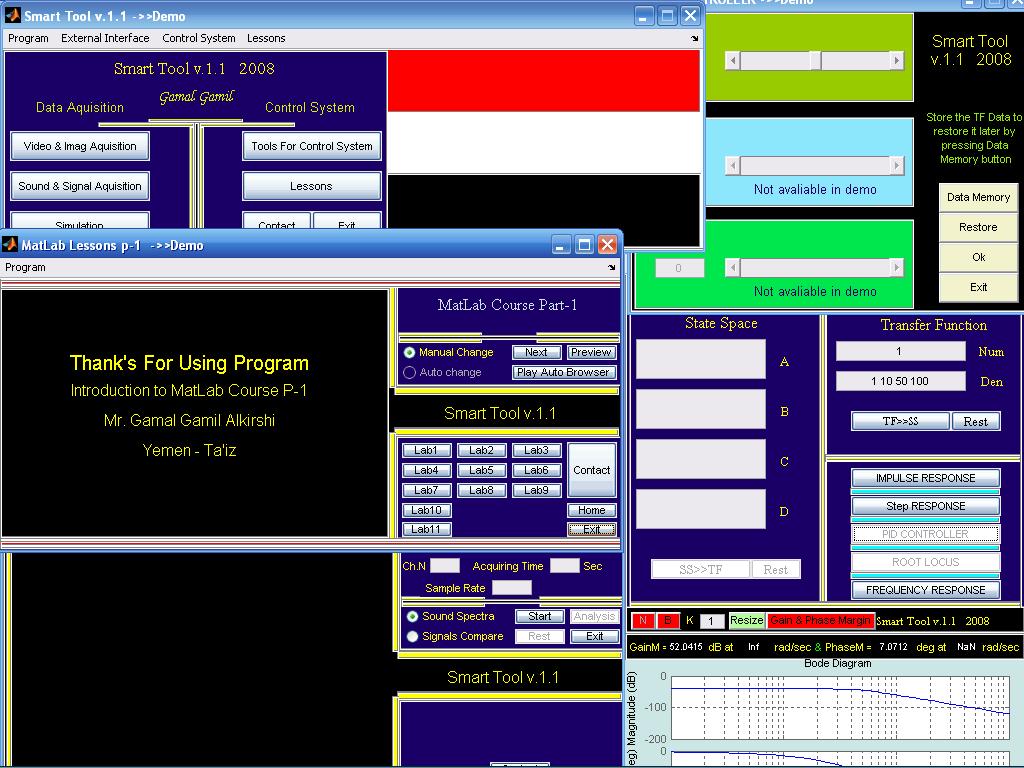Click the Preview button
Viewport: 1024px width, 768px height.
[x=591, y=353]
